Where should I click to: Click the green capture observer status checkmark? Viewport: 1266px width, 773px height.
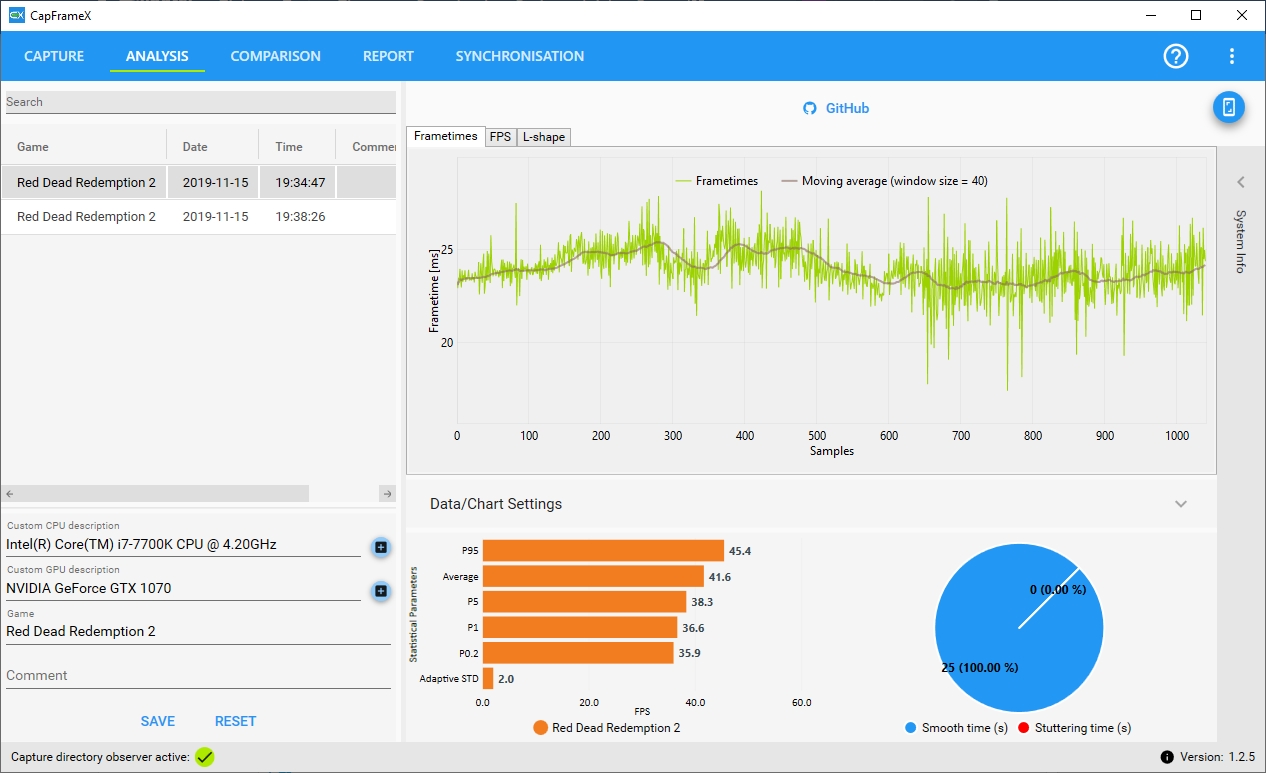point(205,757)
